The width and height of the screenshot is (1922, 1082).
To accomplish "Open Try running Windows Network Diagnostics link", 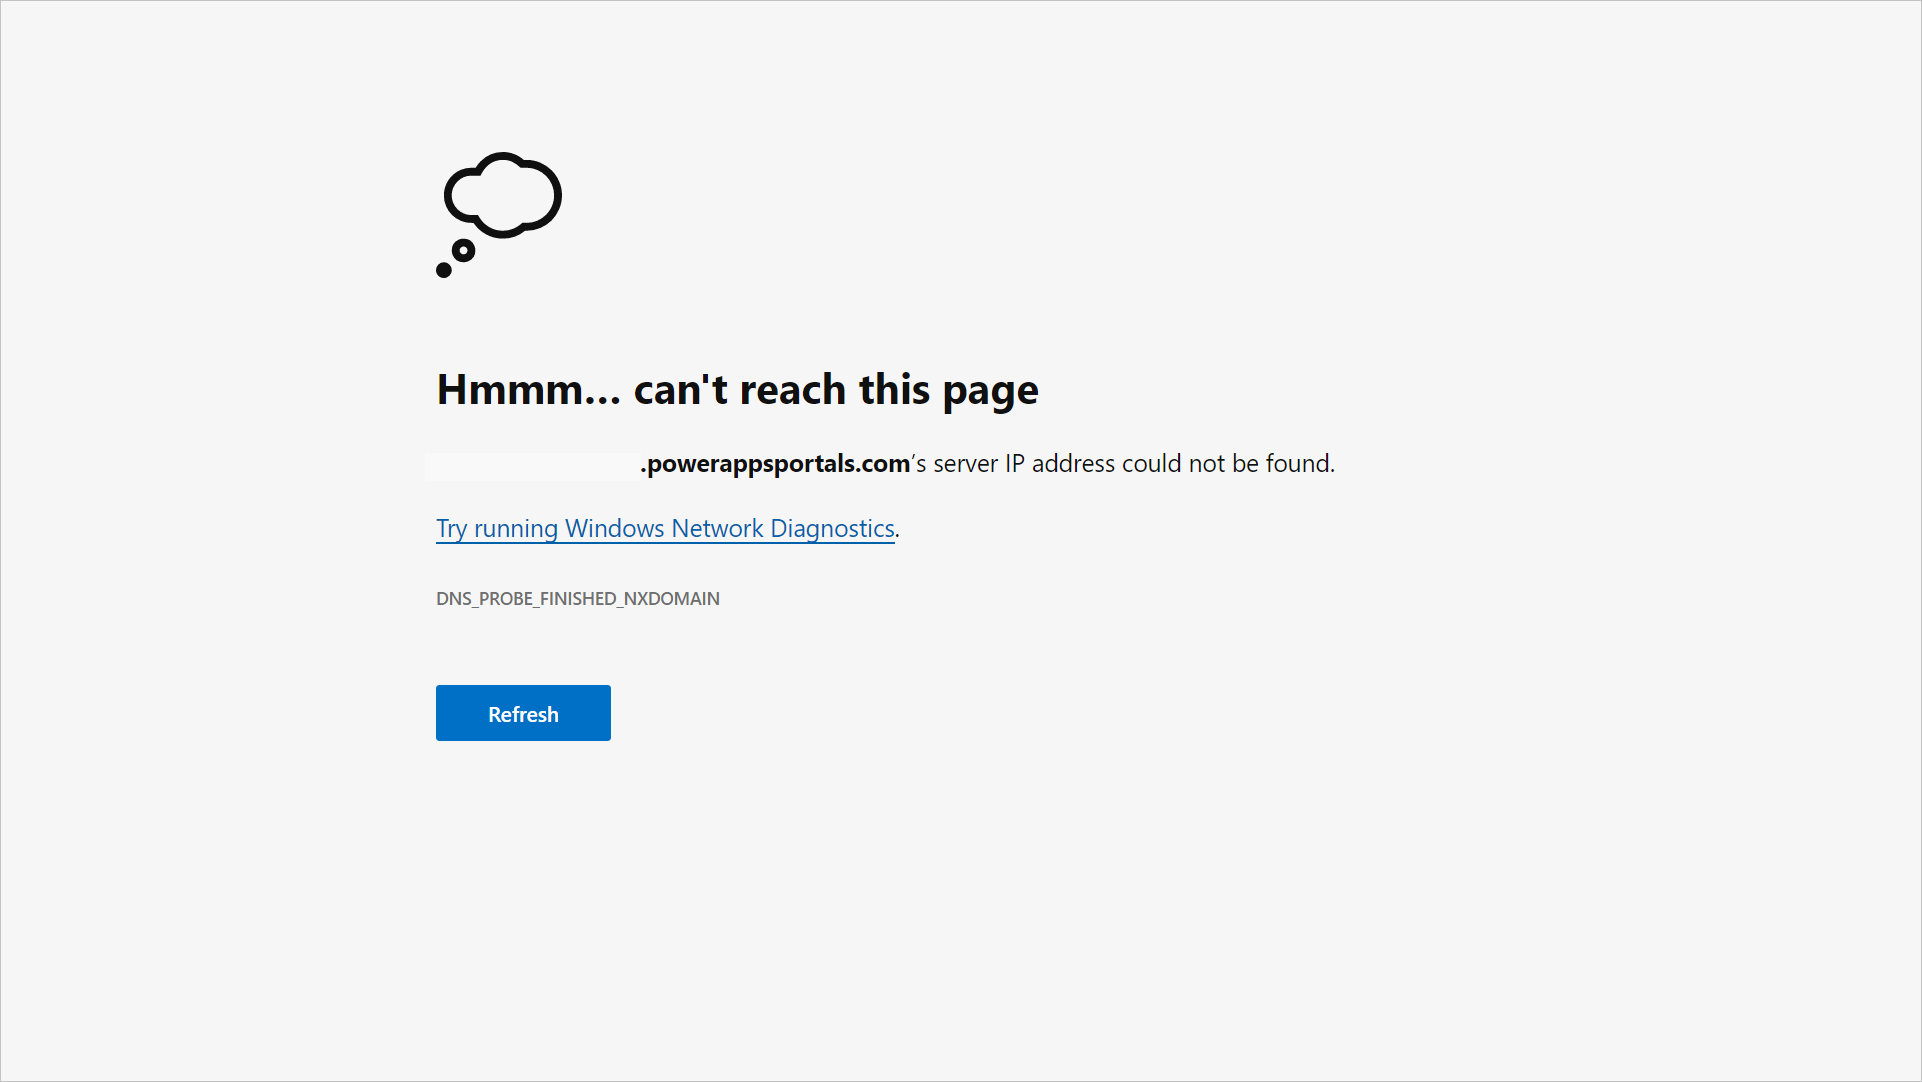I will (x=665, y=528).
